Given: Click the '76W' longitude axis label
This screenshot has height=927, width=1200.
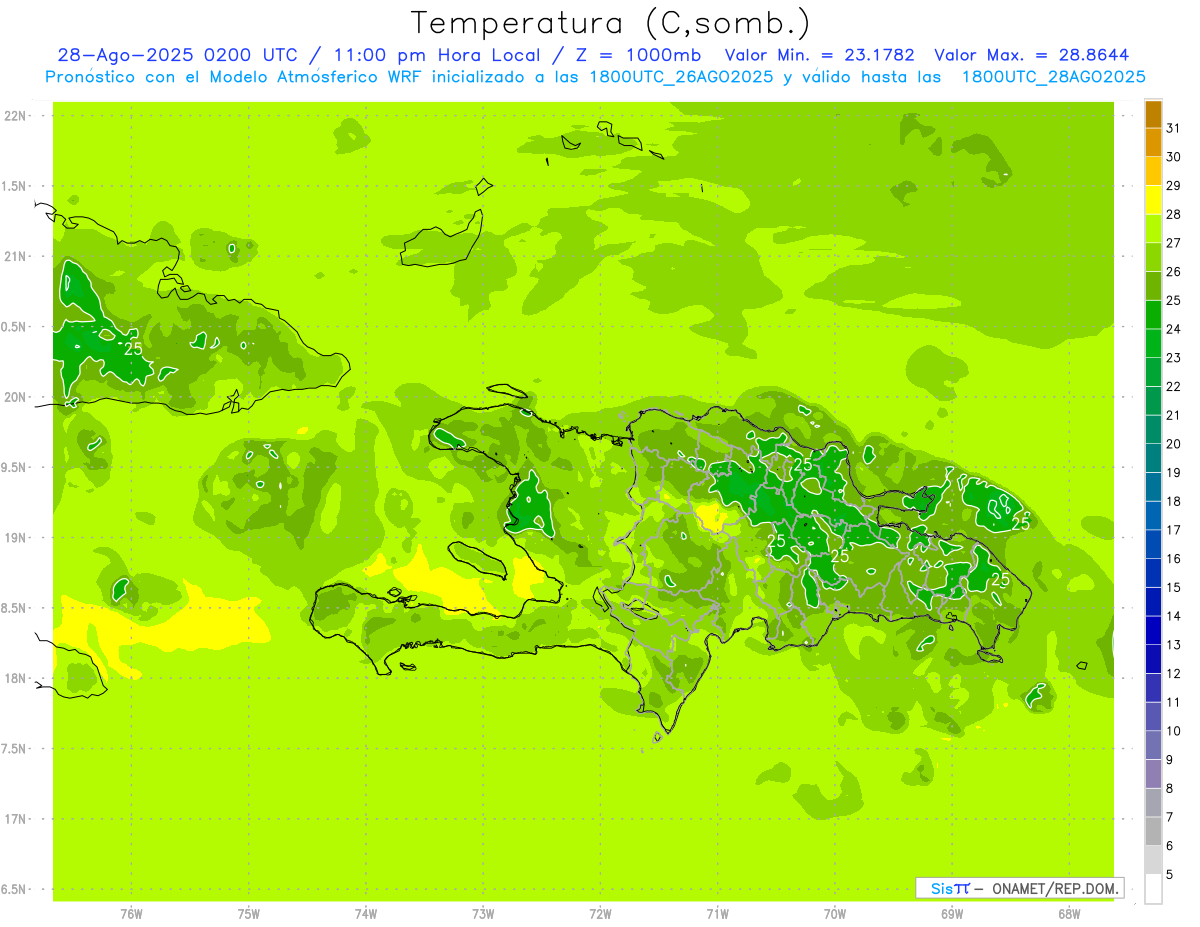Looking at the screenshot, I should (131, 914).
